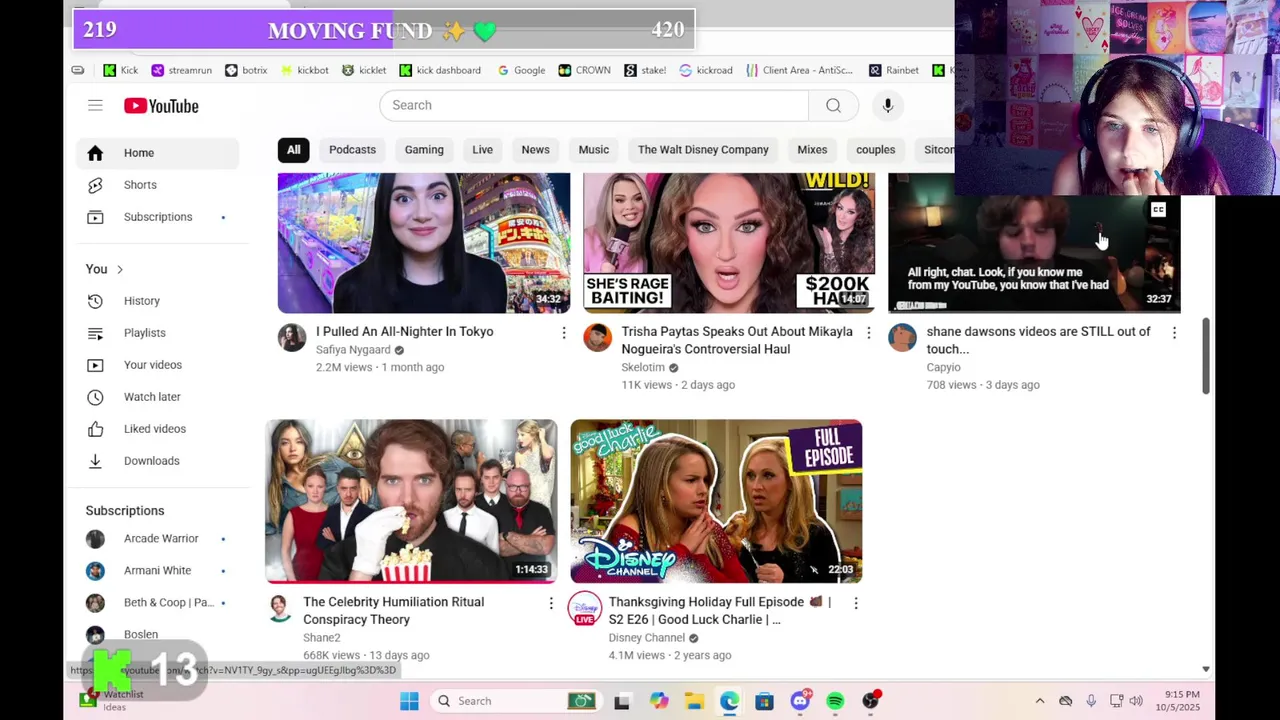Open Downloads in sidebar
The height and width of the screenshot is (720, 1280).
157,461
